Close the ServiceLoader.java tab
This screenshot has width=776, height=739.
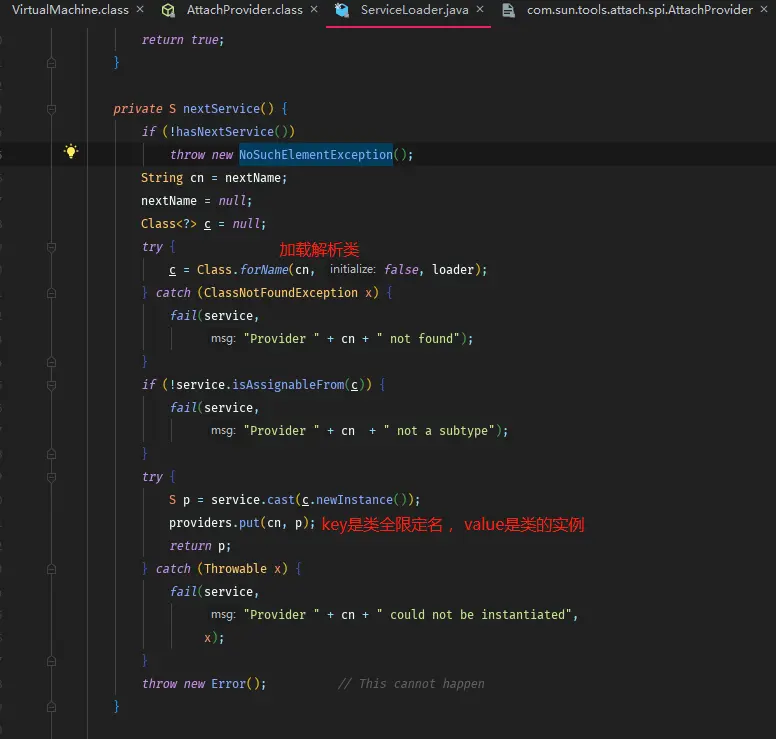pos(480,9)
